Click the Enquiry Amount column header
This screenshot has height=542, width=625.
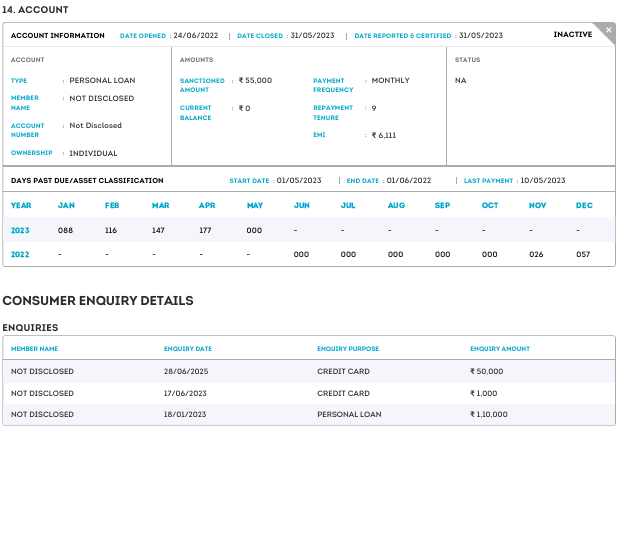click(x=500, y=349)
